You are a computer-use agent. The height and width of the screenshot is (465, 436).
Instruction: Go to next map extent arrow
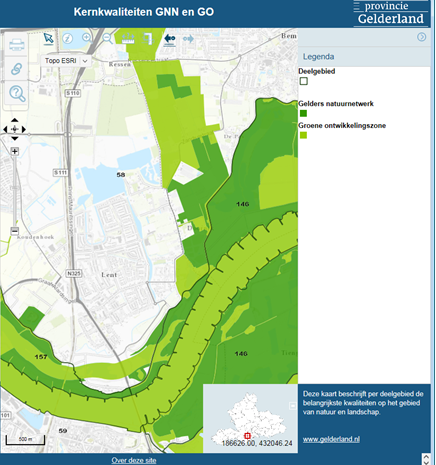(188, 39)
